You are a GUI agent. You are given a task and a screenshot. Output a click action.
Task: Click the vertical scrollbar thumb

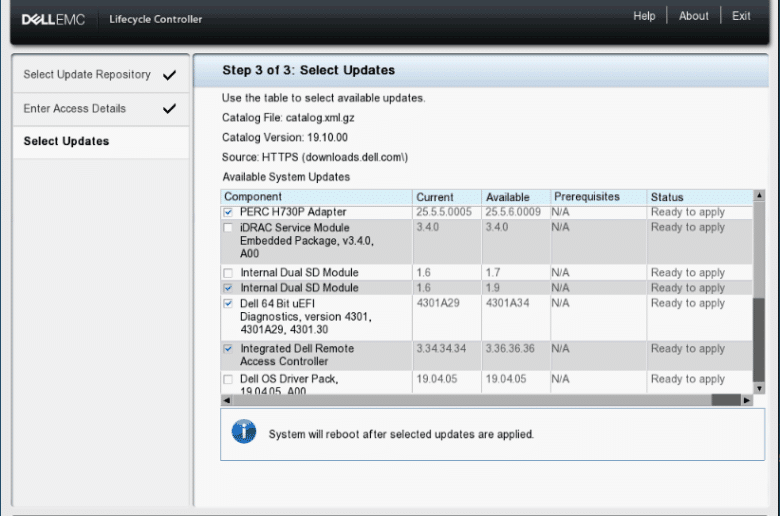point(759,339)
